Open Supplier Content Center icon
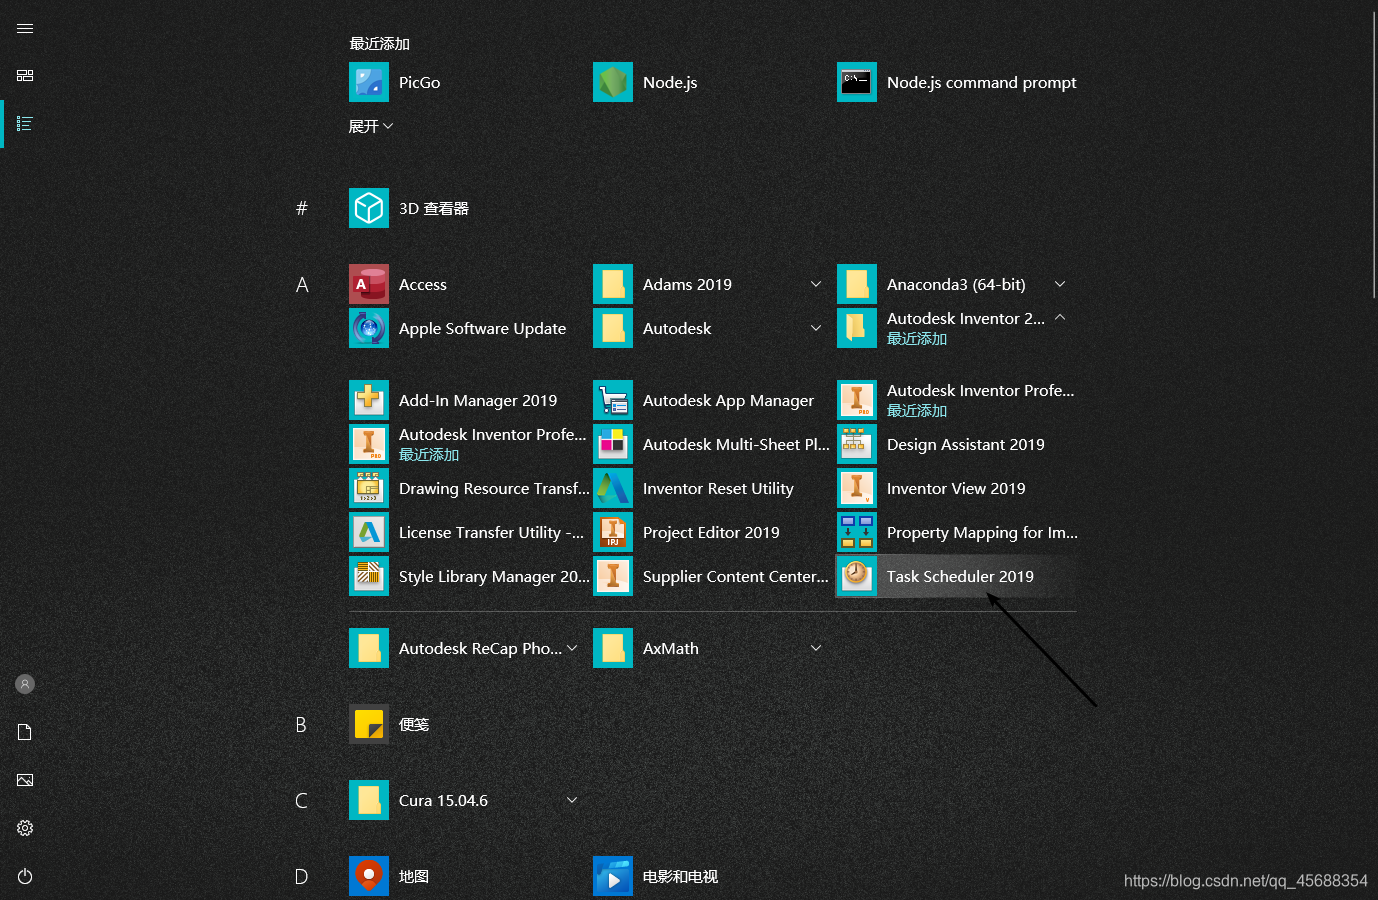 coord(613,576)
